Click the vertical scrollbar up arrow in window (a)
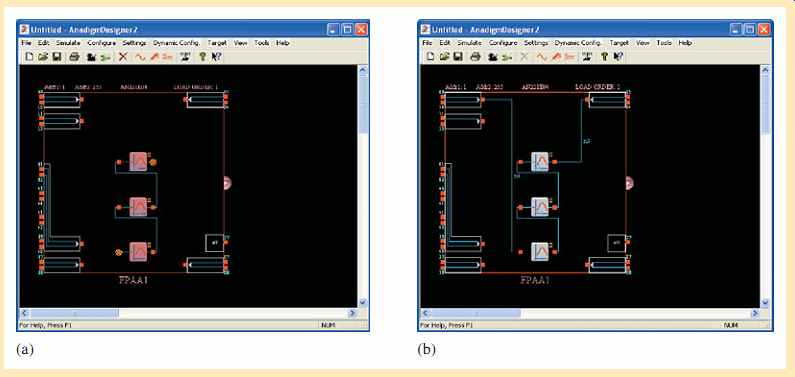 (363, 70)
